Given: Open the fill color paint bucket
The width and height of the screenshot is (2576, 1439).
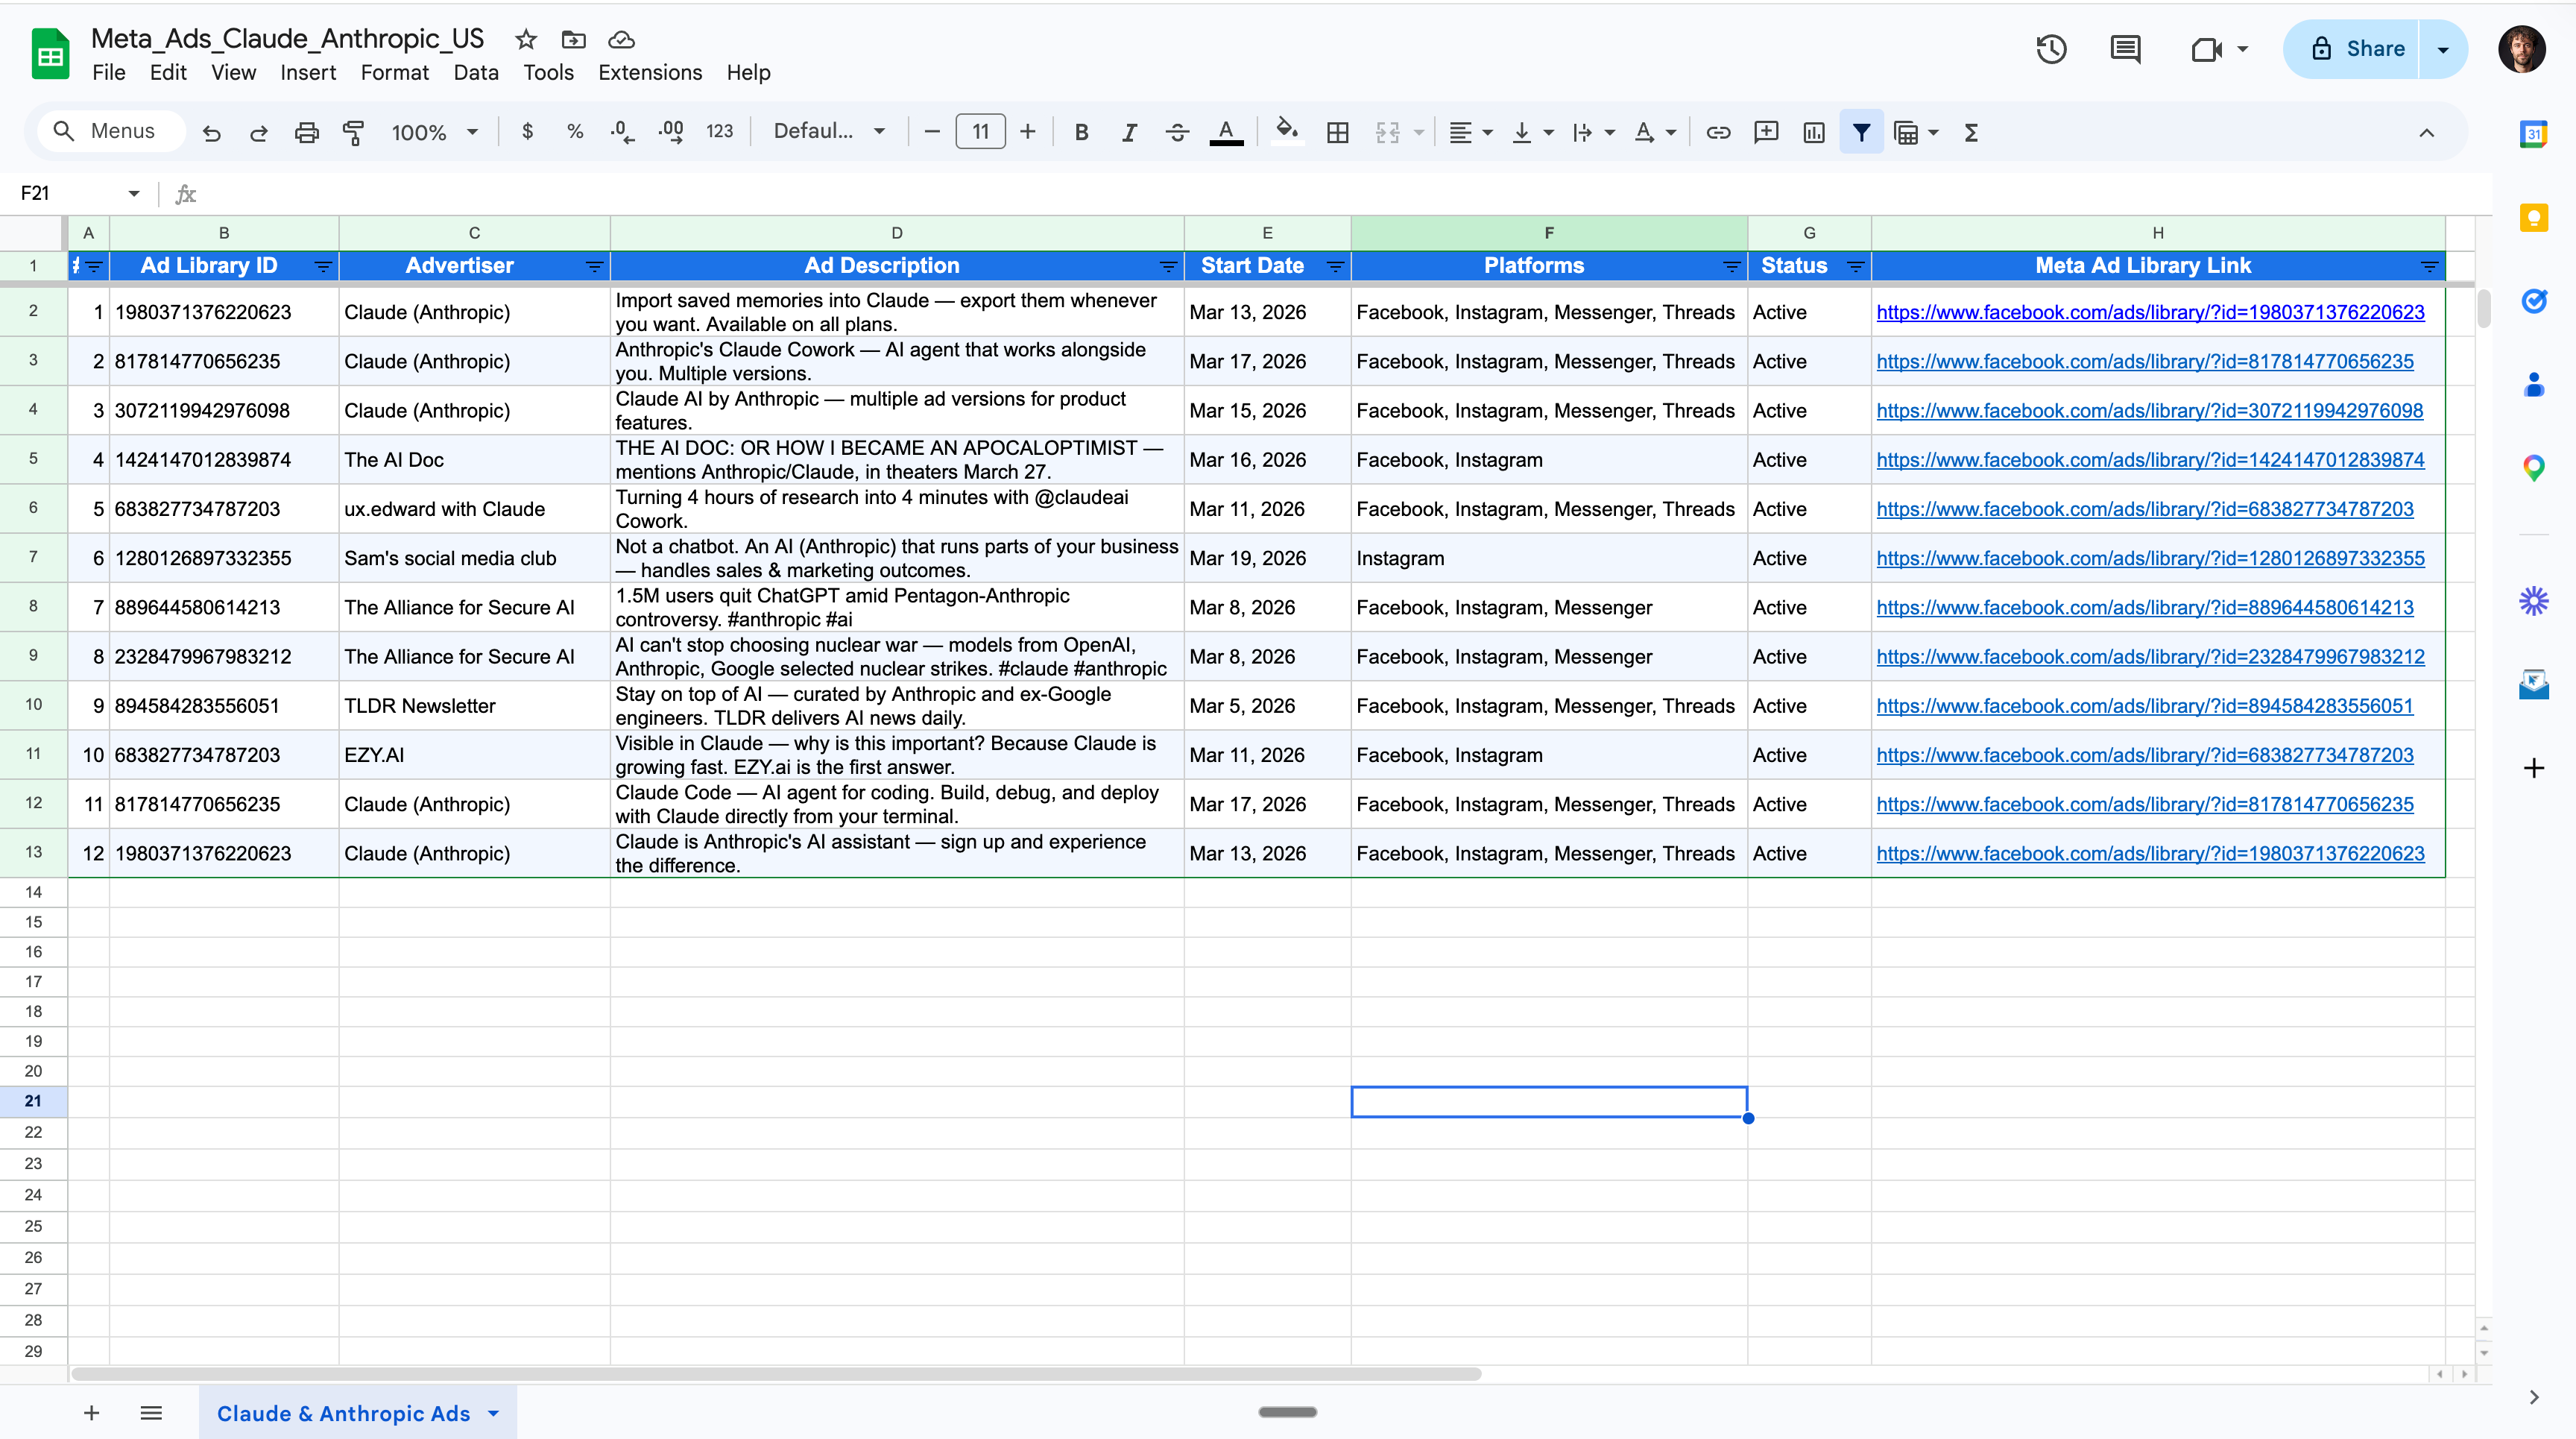Looking at the screenshot, I should coord(1286,131).
